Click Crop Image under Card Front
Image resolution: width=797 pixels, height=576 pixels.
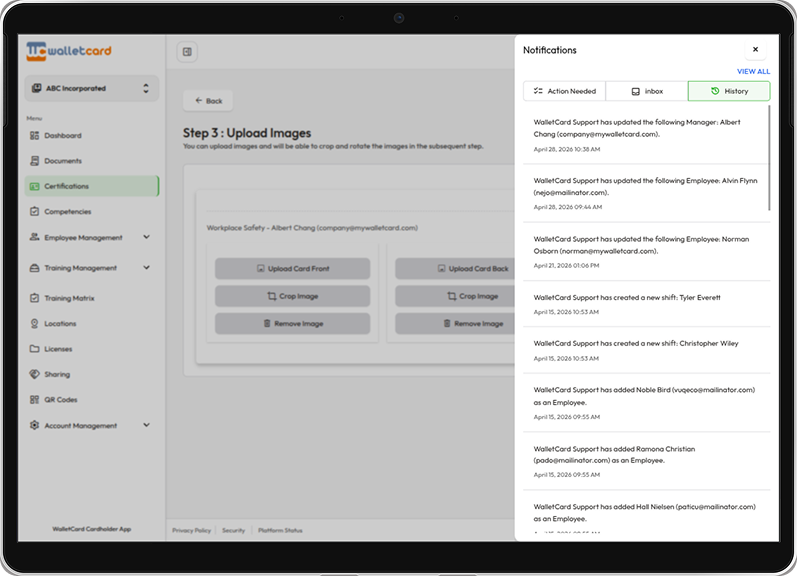tap(292, 296)
